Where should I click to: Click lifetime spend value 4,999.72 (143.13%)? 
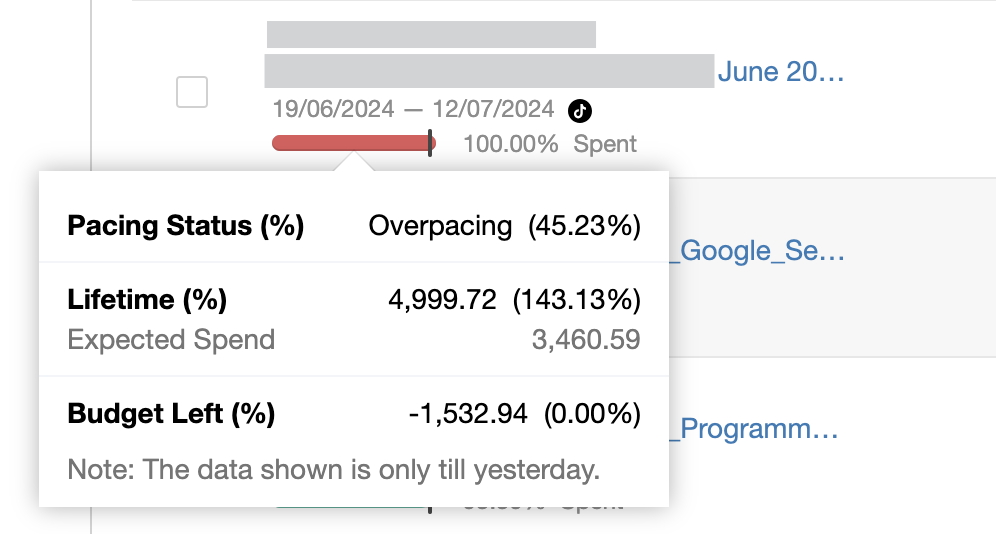pyautogui.click(x=514, y=299)
